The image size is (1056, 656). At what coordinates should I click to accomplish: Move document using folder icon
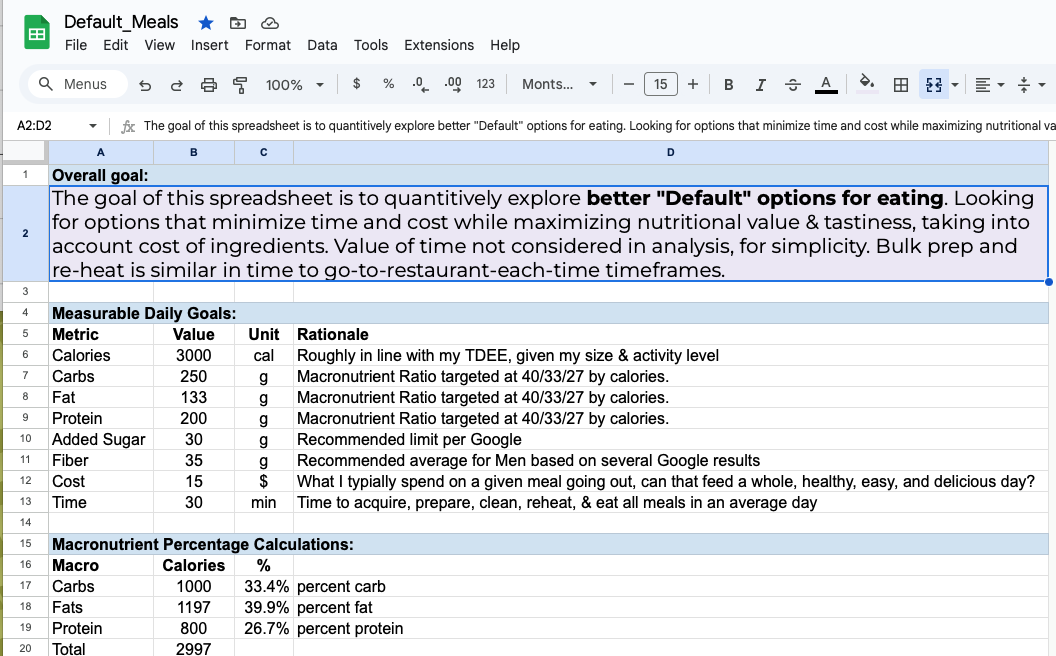237,22
